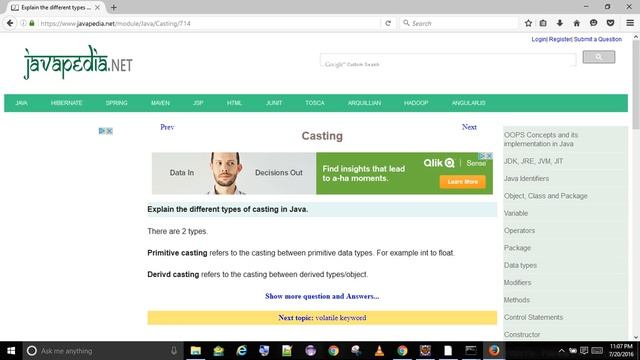Open VLC media player from taskbar
640x360 pixels.
pyautogui.click(x=379, y=351)
